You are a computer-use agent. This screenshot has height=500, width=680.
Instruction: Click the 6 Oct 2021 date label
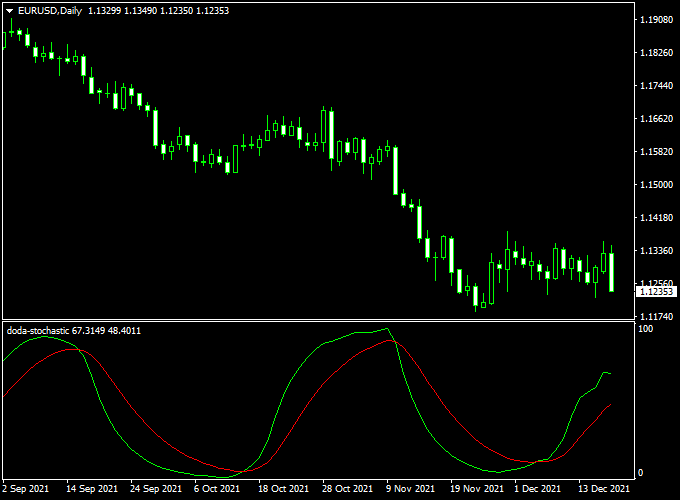tap(217, 489)
